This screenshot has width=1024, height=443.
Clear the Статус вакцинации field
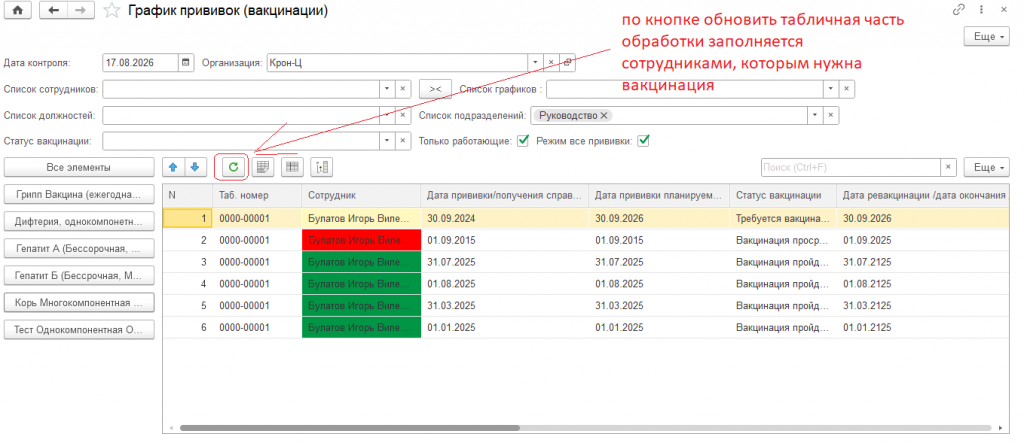coord(402,141)
